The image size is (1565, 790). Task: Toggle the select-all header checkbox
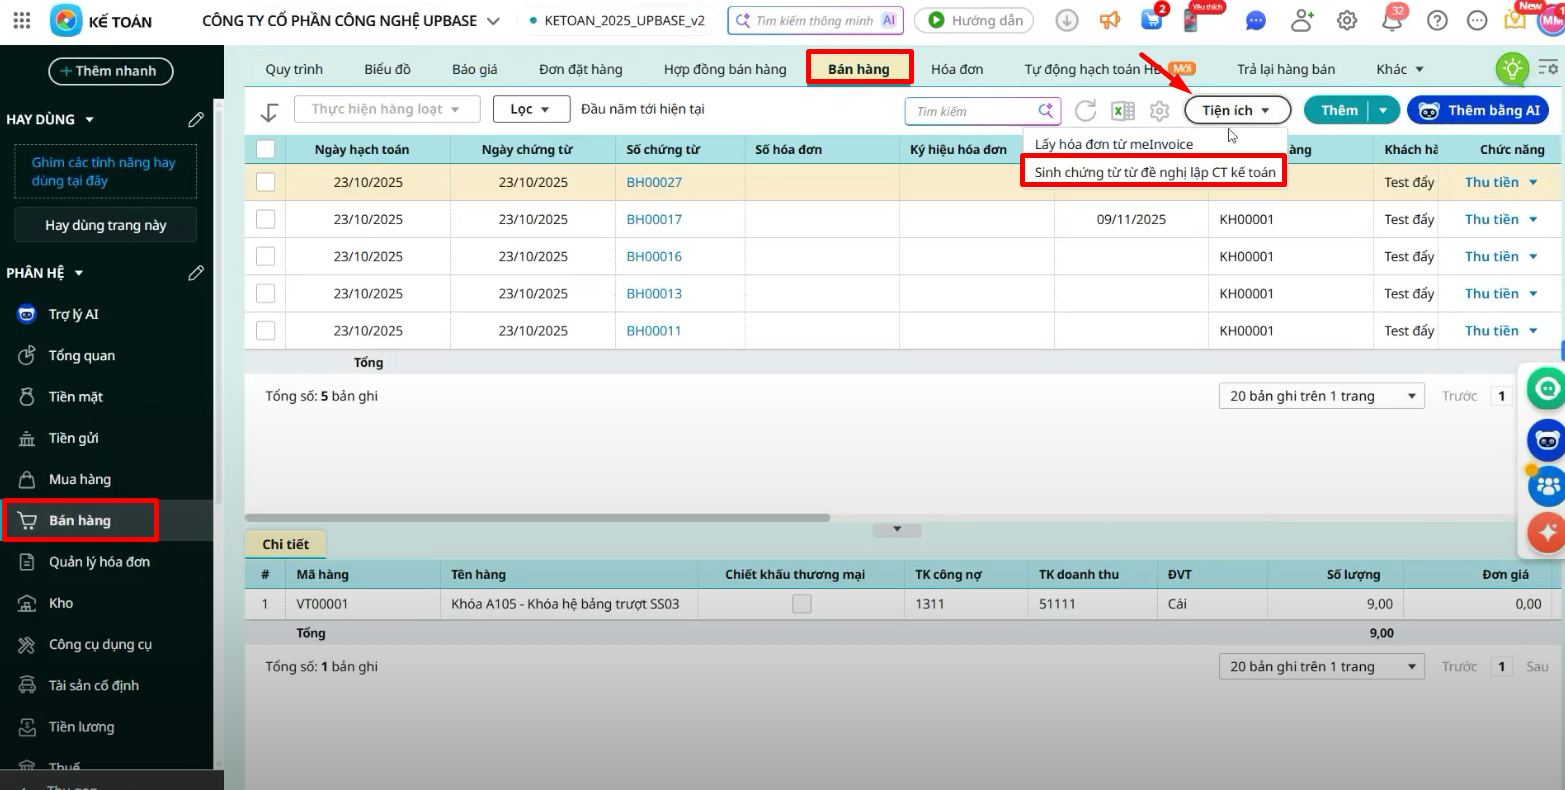(265, 149)
